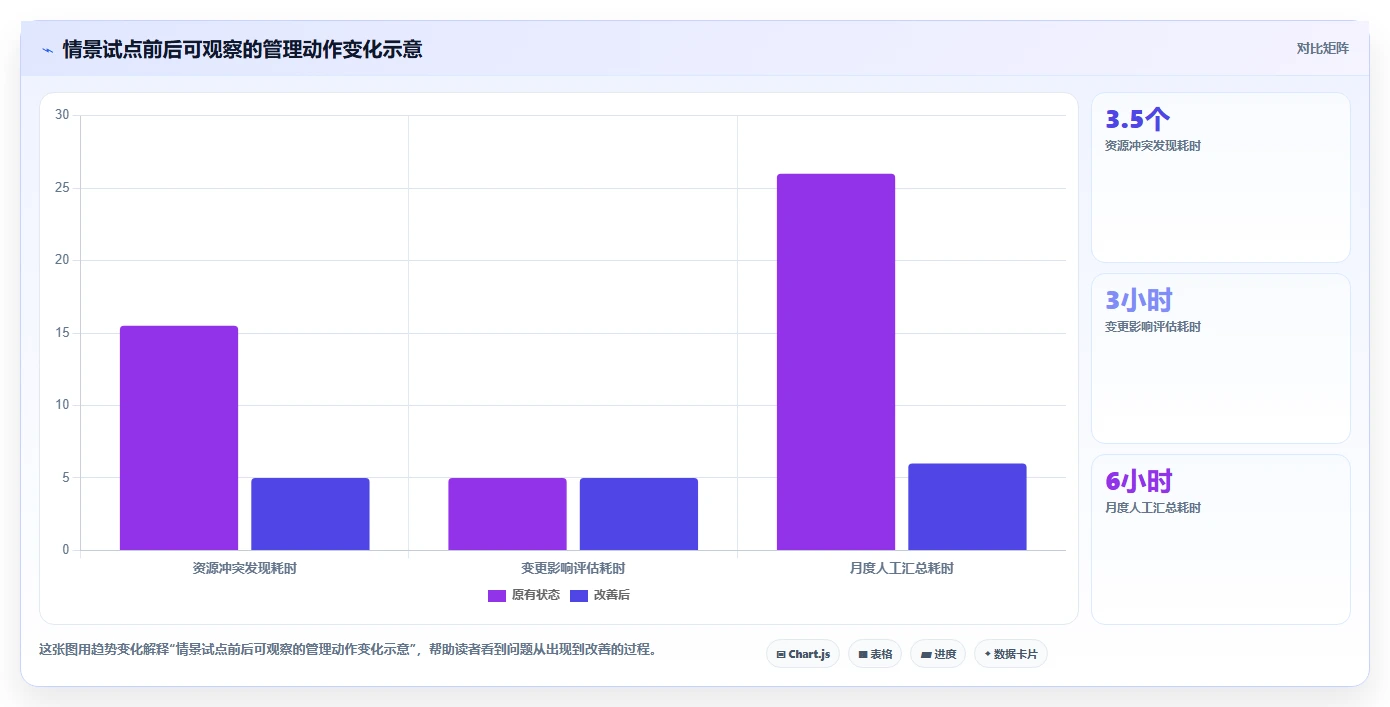The width and height of the screenshot is (1390, 707).
Task: Click the purple 原有状态 bar for 变更影响评估耗时
Action: pos(507,514)
